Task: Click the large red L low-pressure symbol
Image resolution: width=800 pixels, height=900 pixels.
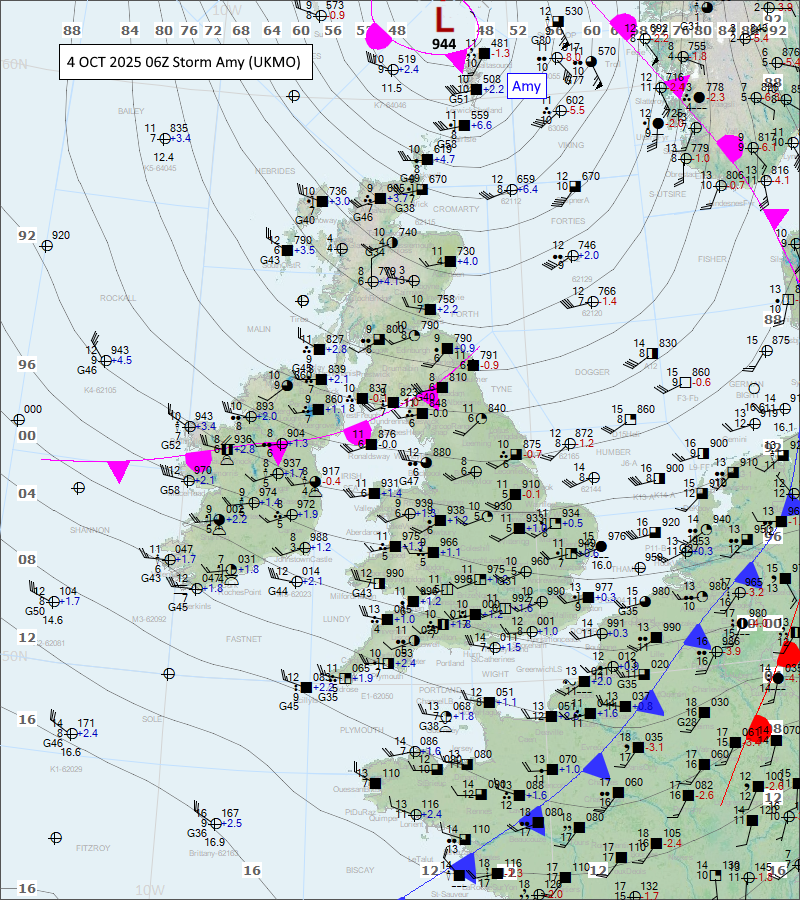Action: (444, 18)
